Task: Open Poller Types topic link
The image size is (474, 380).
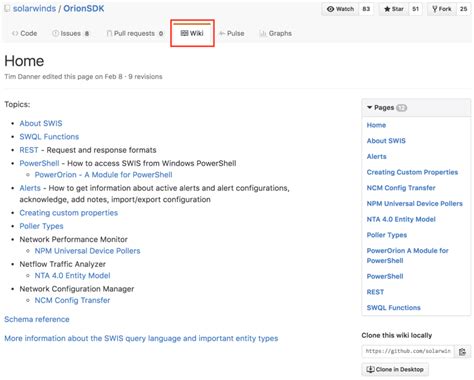Action: (41, 226)
